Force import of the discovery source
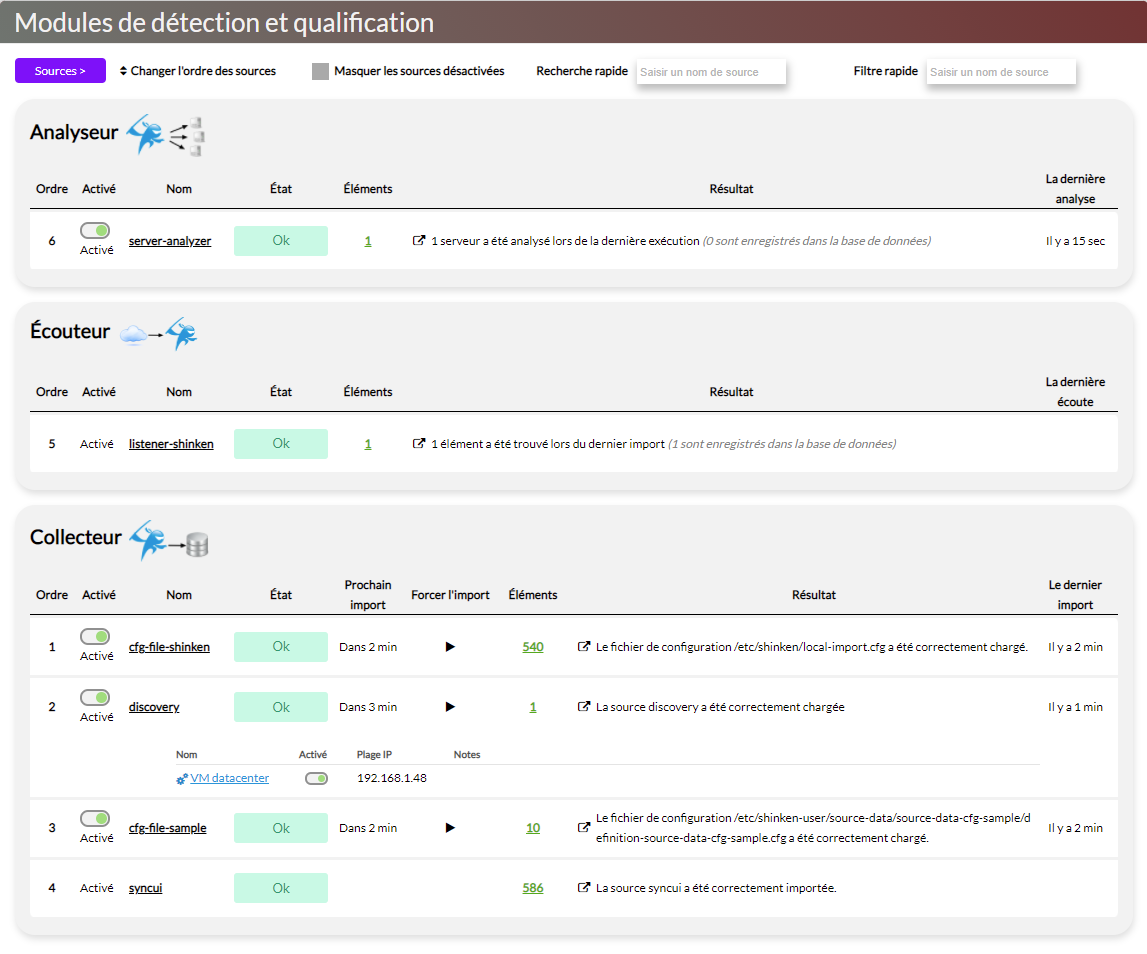Image resolution: width=1147 pixels, height=954 pixels. [450, 707]
